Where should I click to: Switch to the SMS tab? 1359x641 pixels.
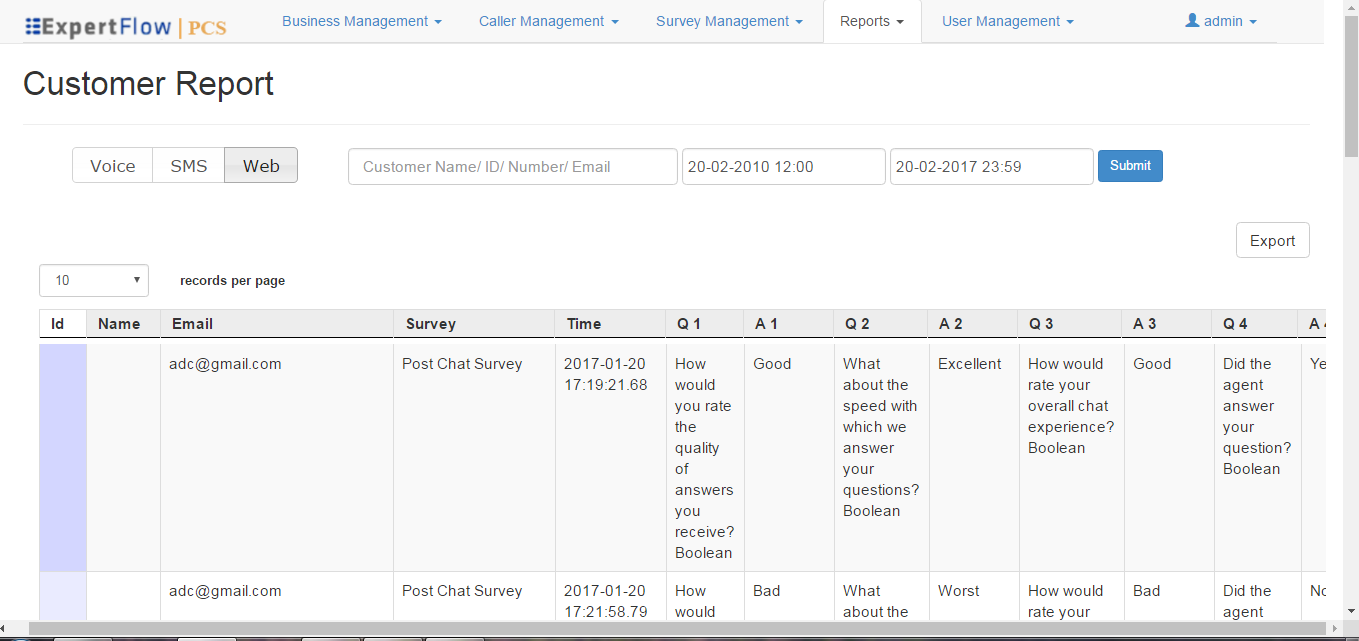click(188, 165)
